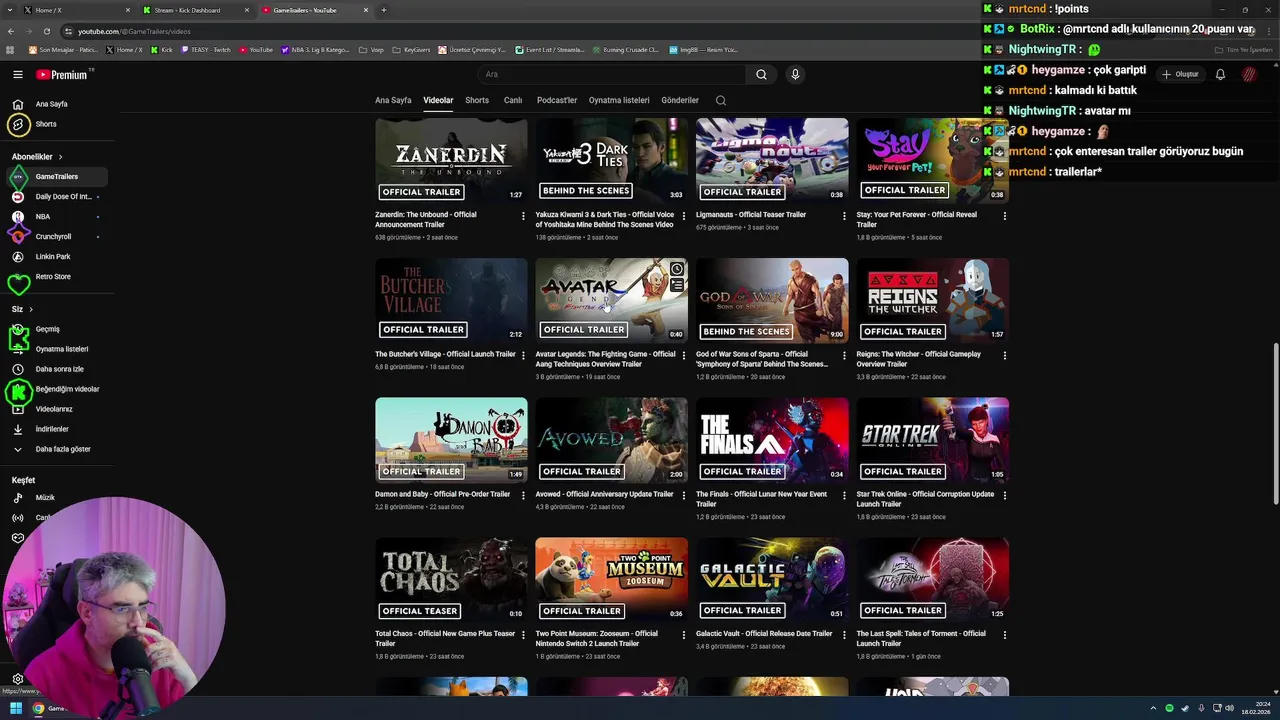
Task: Open options menu for Avowed anniversary trailer
Action: click(x=684, y=494)
